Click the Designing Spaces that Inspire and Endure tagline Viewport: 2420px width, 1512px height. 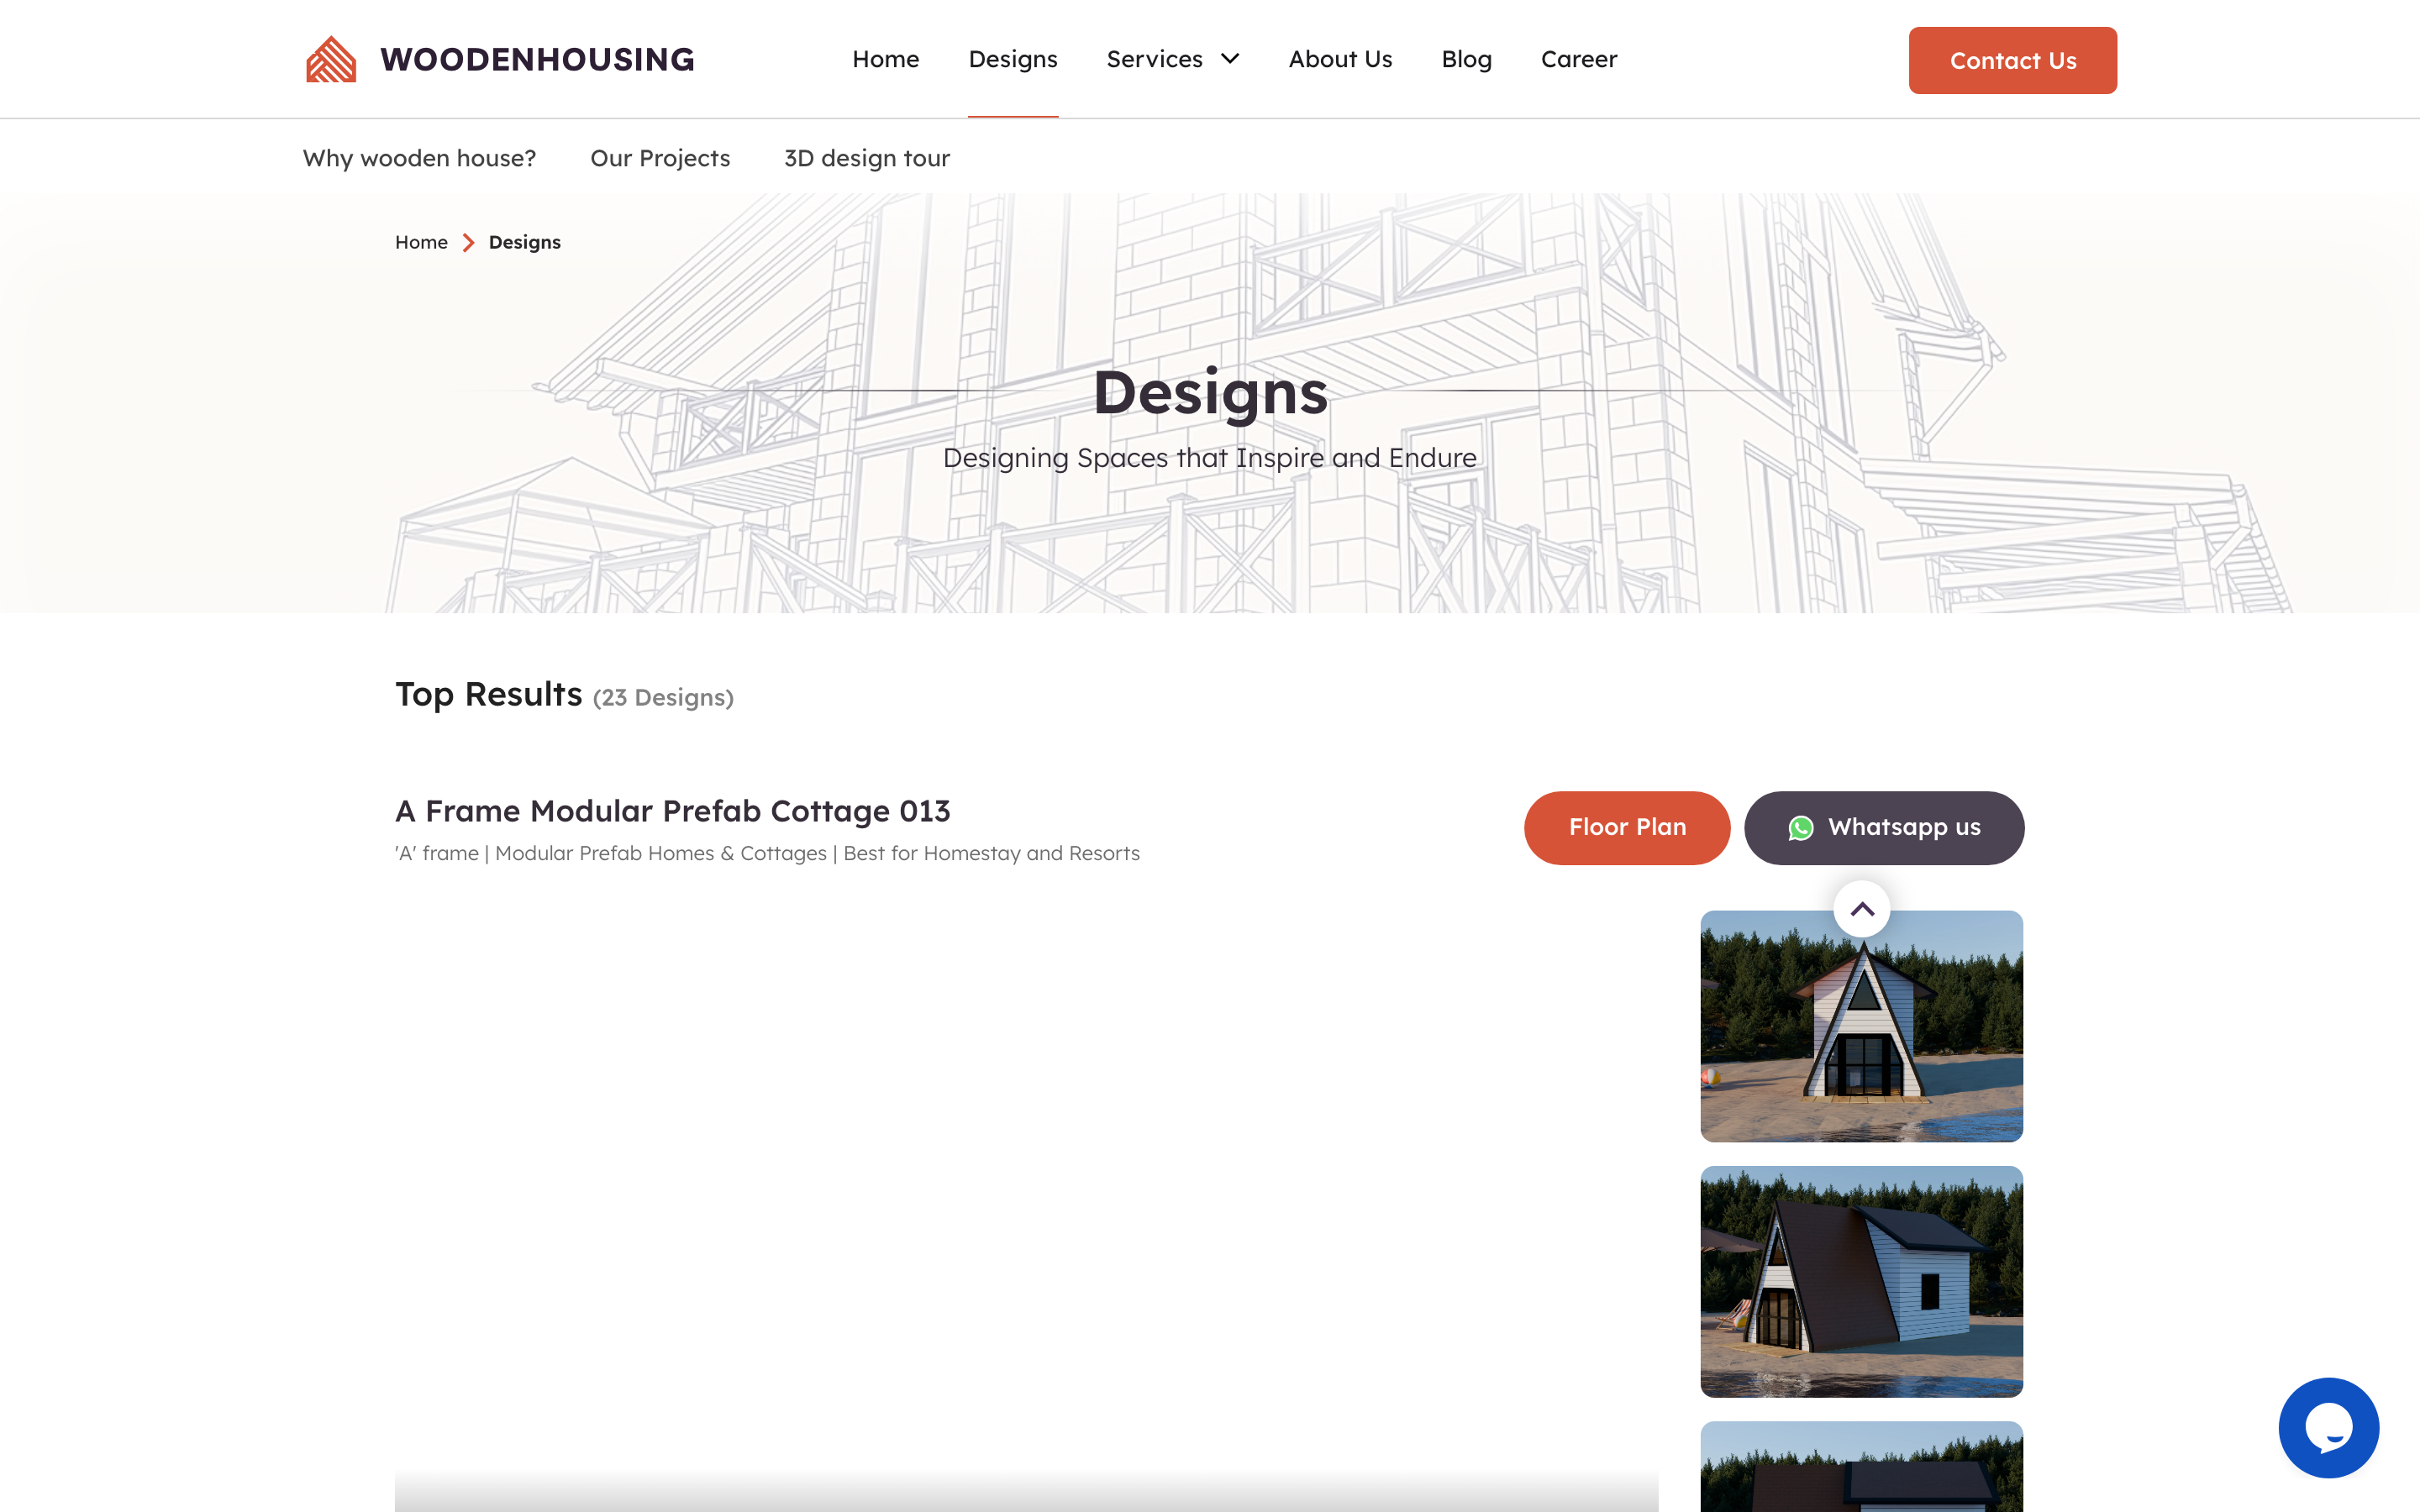click(x=1209, y=458)
